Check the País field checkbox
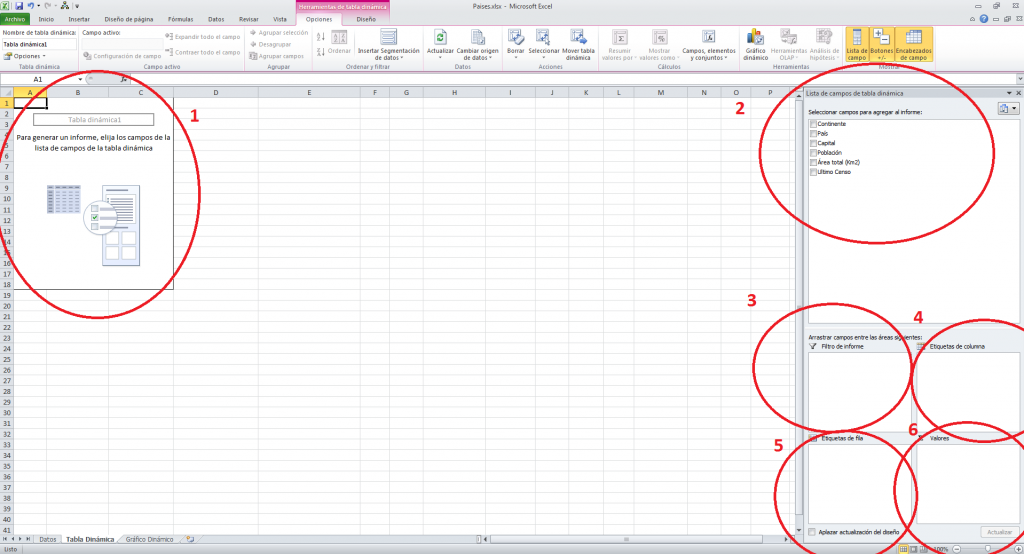This screenshot has height=554, width=1024. point(813,133)
